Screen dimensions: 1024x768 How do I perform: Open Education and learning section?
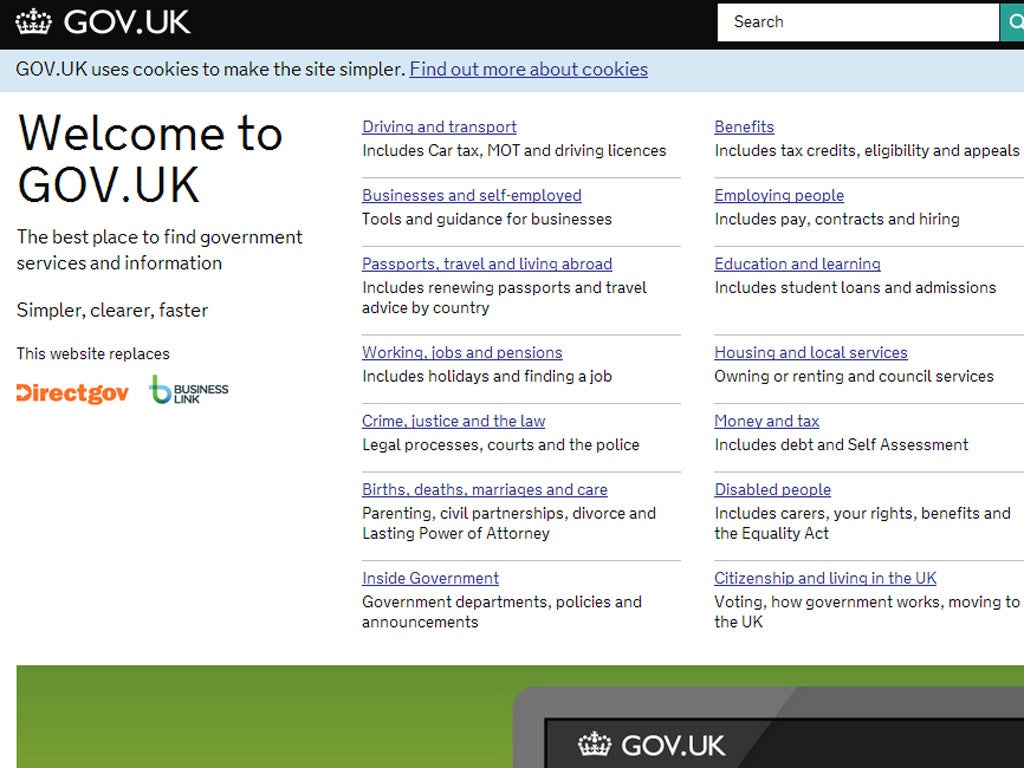(x=797, y=264)
